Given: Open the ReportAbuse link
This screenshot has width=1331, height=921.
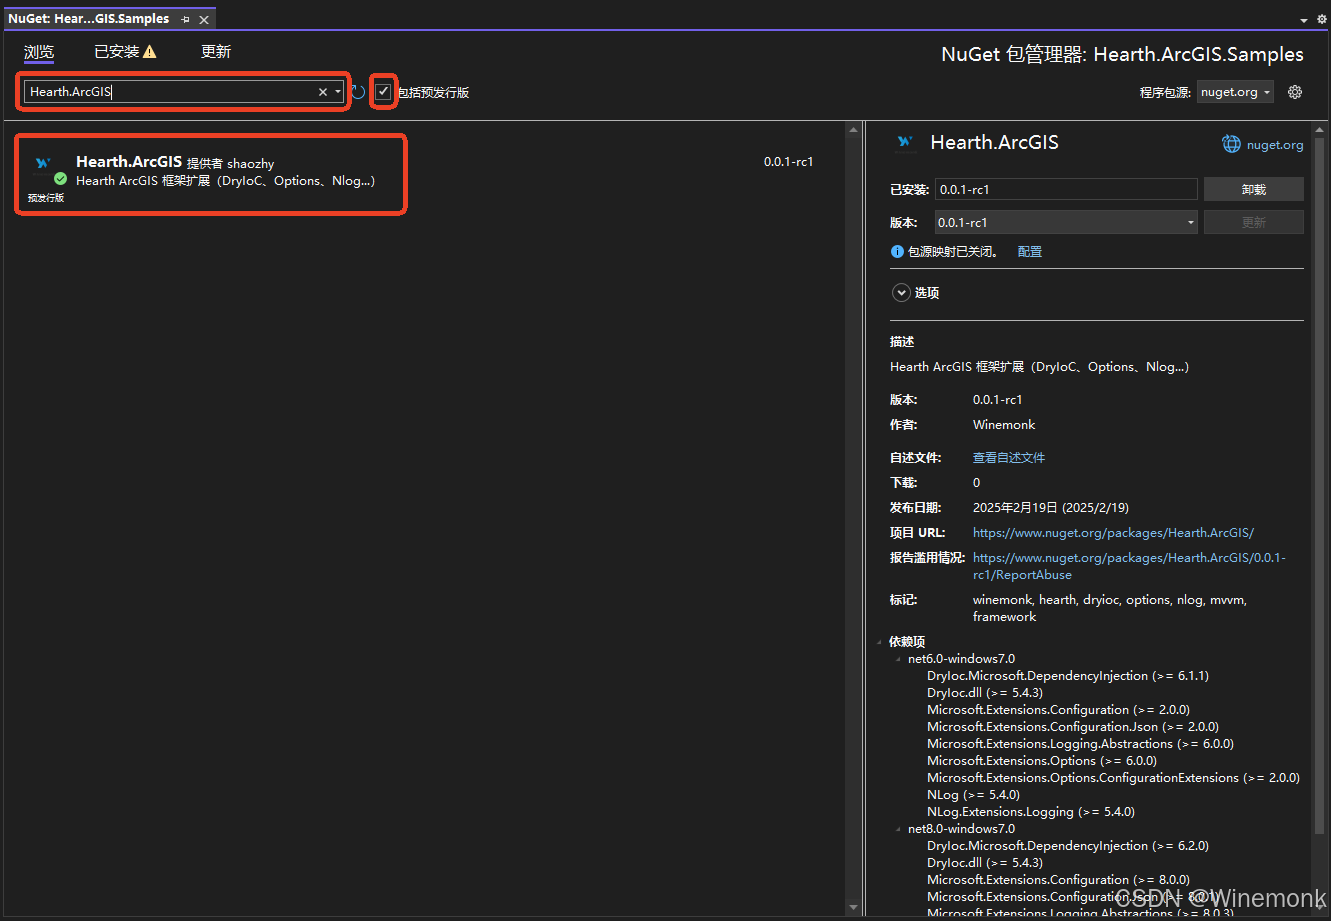Looking at the screenshot, I should 1129,566.
